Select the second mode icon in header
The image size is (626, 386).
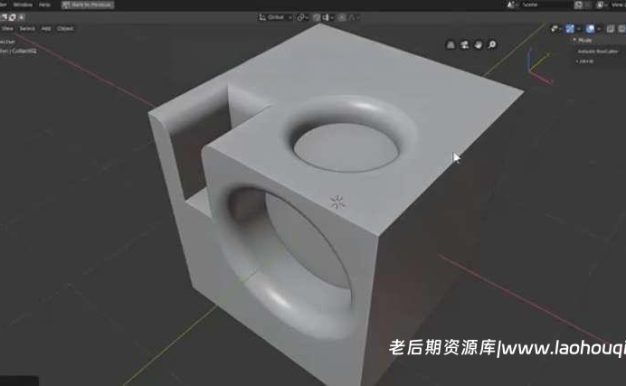(x=12, y=17)
